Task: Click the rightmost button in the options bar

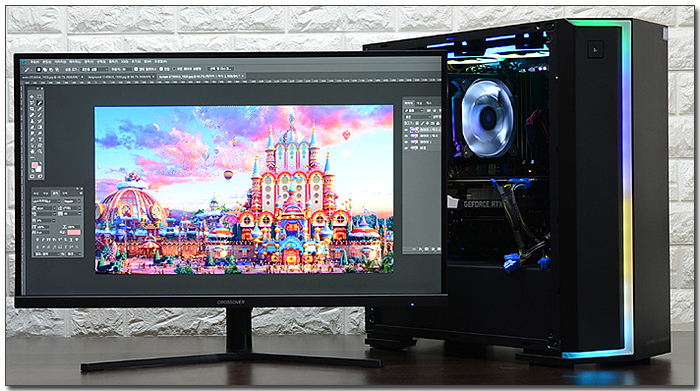Action: click(221, 69)
